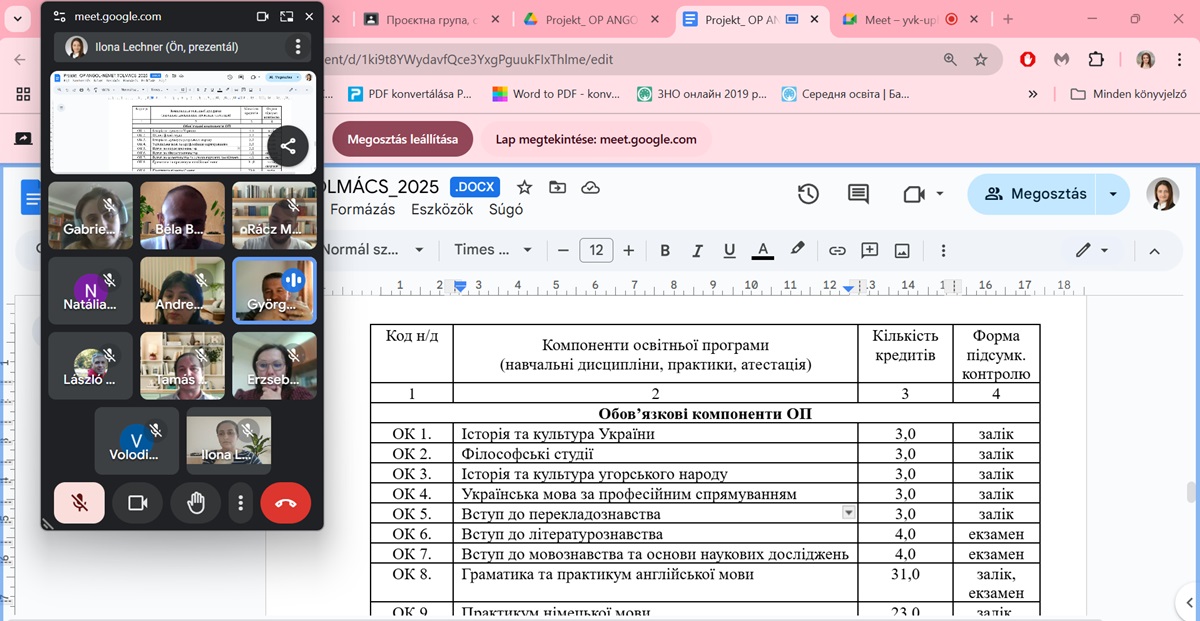The width and height of the screenshot is (1200, 621).
Task: End the call with red hangup button
Action: (x=286, y=503)
